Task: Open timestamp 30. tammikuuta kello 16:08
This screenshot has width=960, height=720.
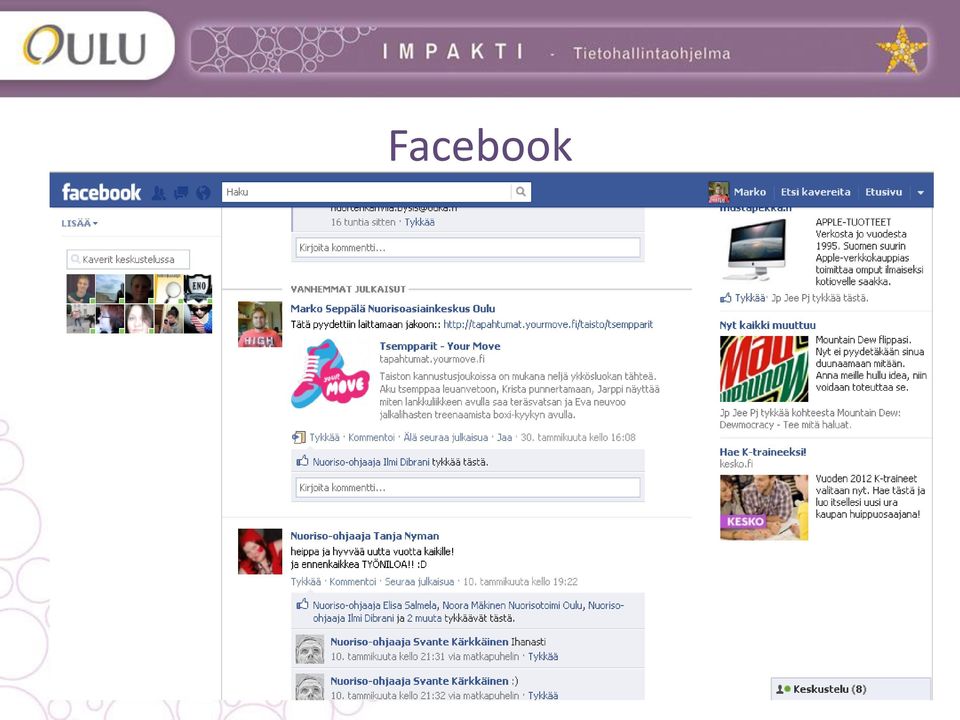Action: [578, 437]
